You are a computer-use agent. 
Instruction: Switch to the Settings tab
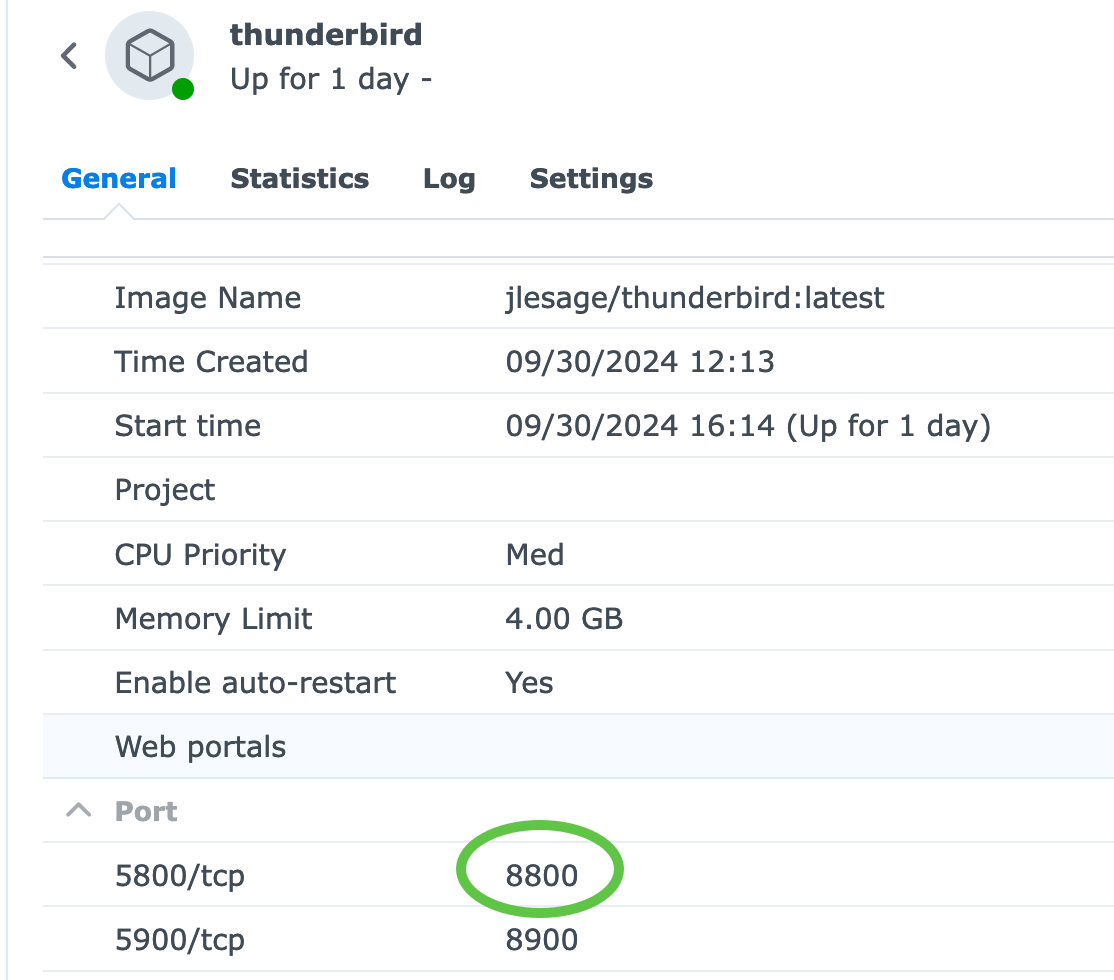591,179
